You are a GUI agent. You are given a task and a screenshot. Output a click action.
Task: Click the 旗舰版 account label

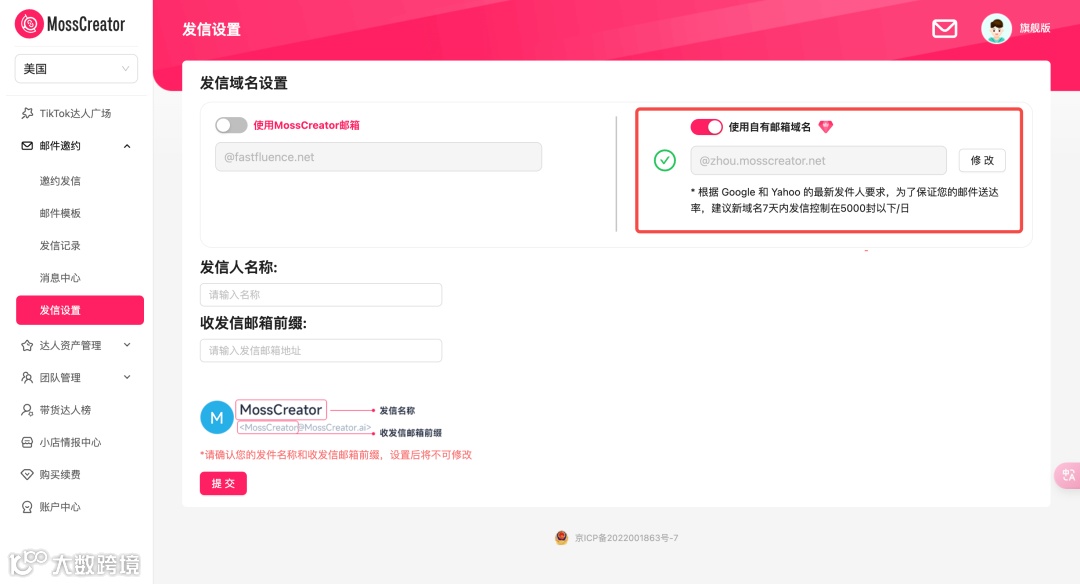click(x=1035, y=28)
